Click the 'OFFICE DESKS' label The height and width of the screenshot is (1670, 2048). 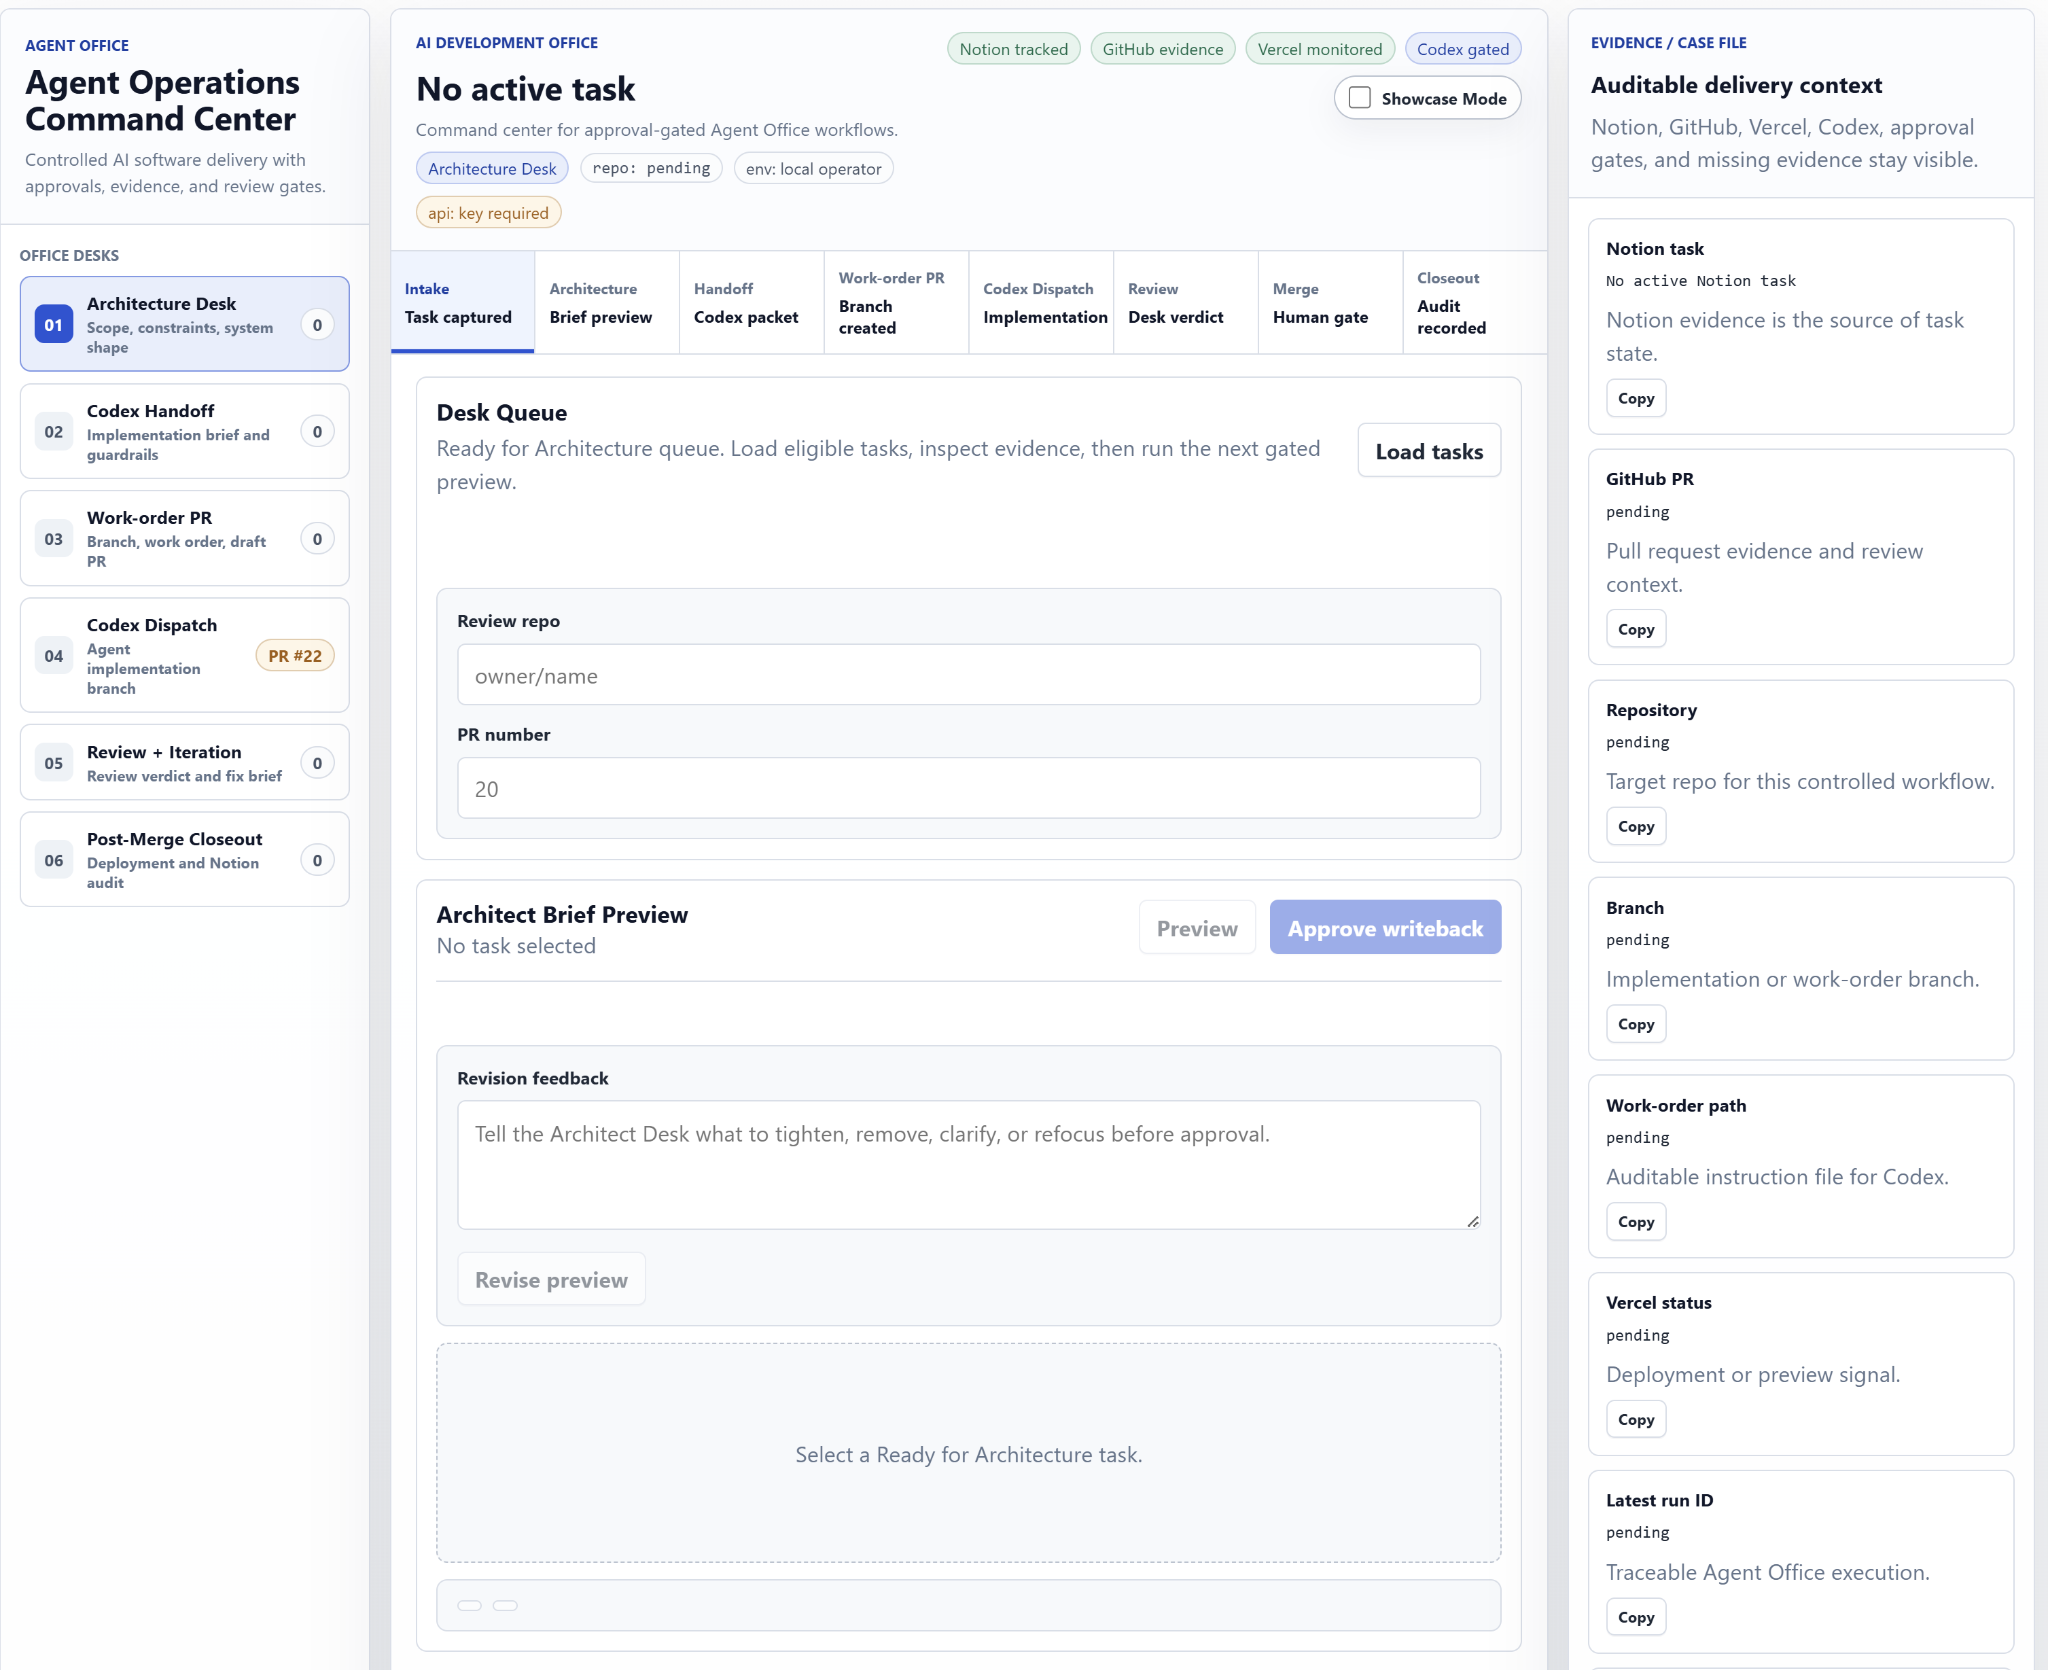coord(69,256)
